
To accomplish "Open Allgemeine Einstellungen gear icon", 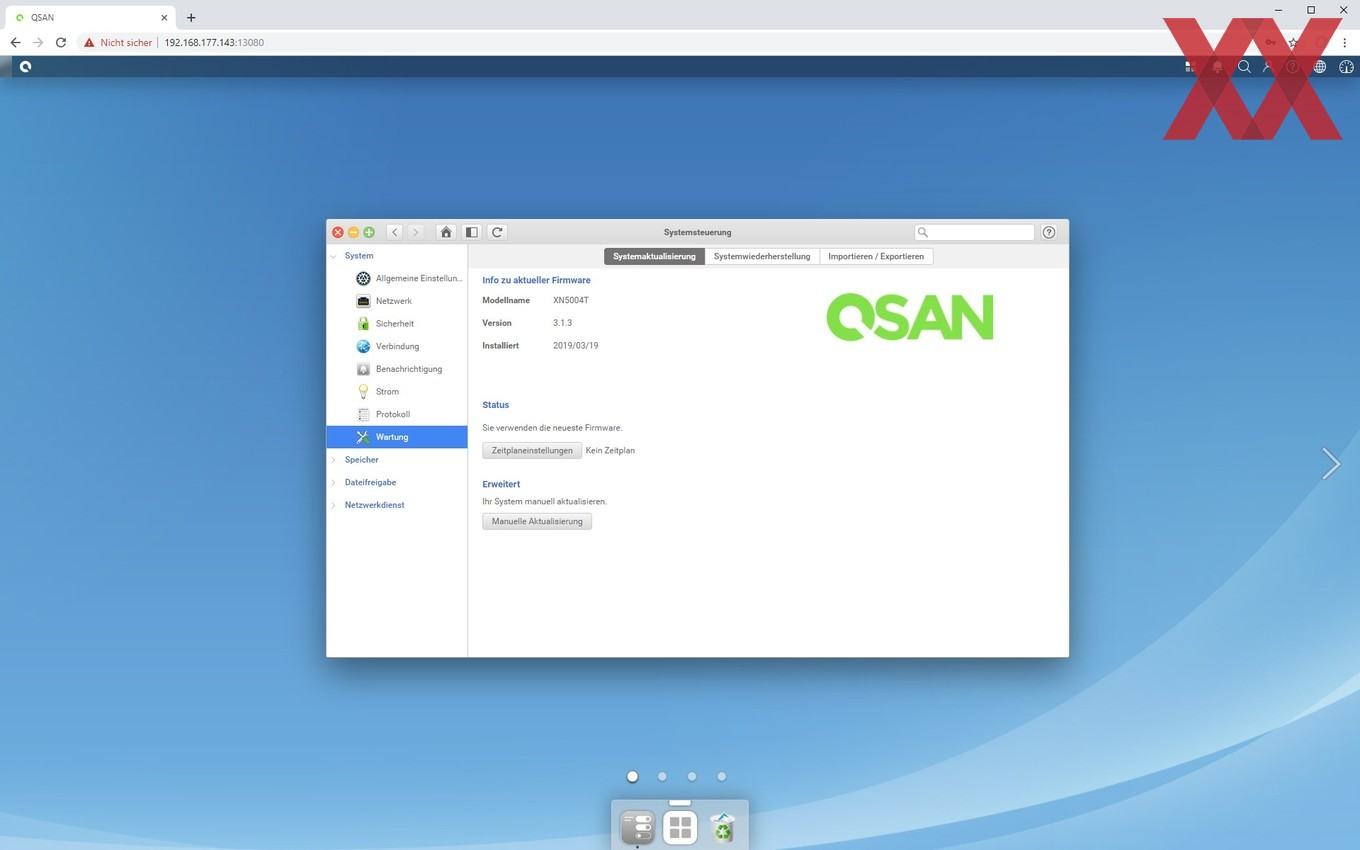I will coord(363,278).
